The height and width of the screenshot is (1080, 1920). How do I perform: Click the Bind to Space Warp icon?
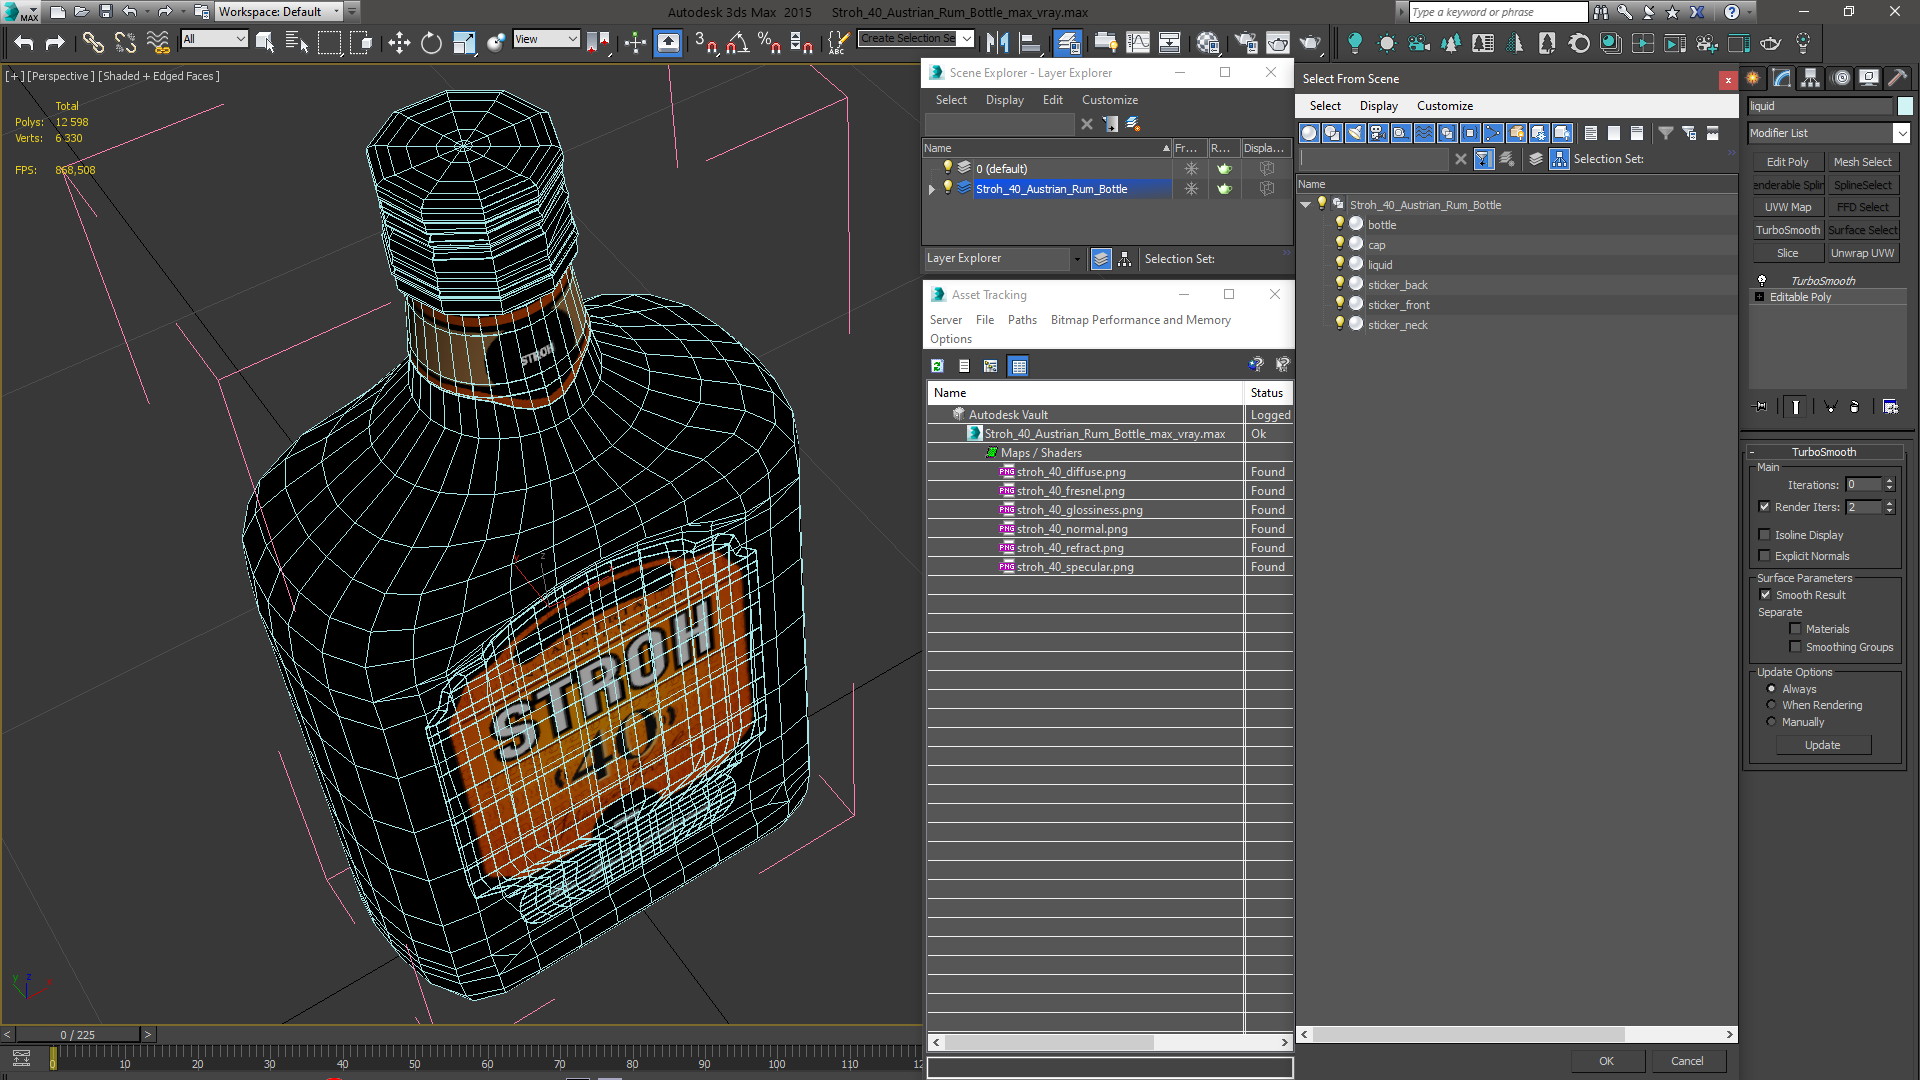(x=157, y=42)
